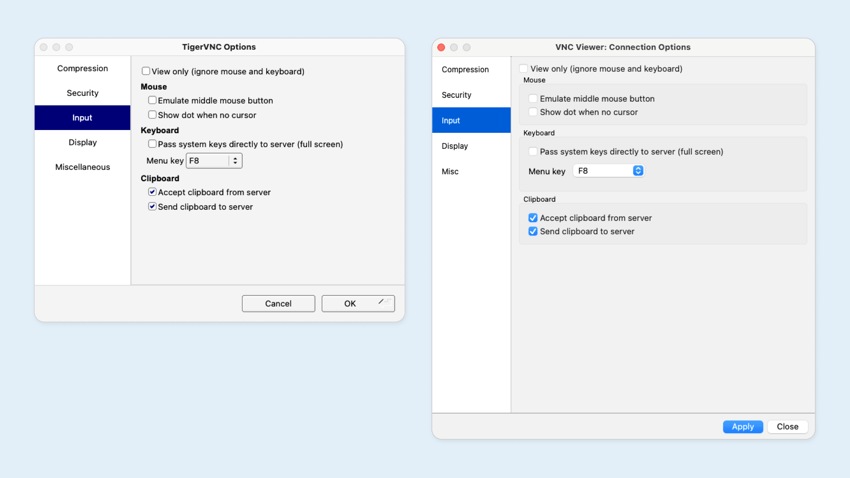The height and width of the screenshot is (478, 850).
Task: Open Misc tab in VNC Viewer window
Action: (471, 171)
